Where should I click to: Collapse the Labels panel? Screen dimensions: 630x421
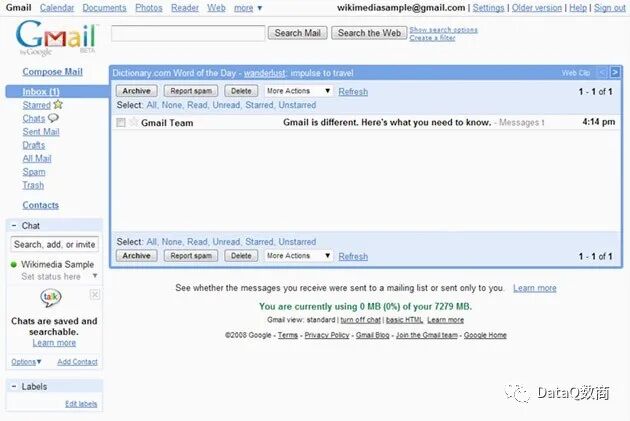click(x=14, y=386)
